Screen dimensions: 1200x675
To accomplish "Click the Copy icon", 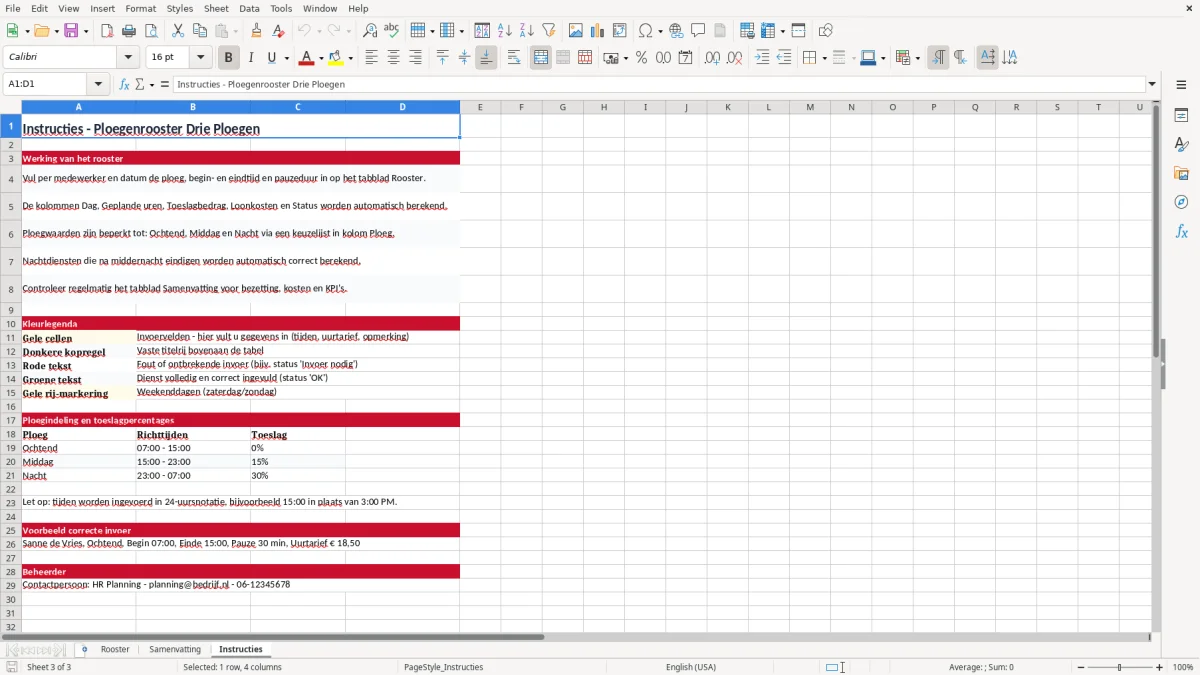I will point(200,31).
